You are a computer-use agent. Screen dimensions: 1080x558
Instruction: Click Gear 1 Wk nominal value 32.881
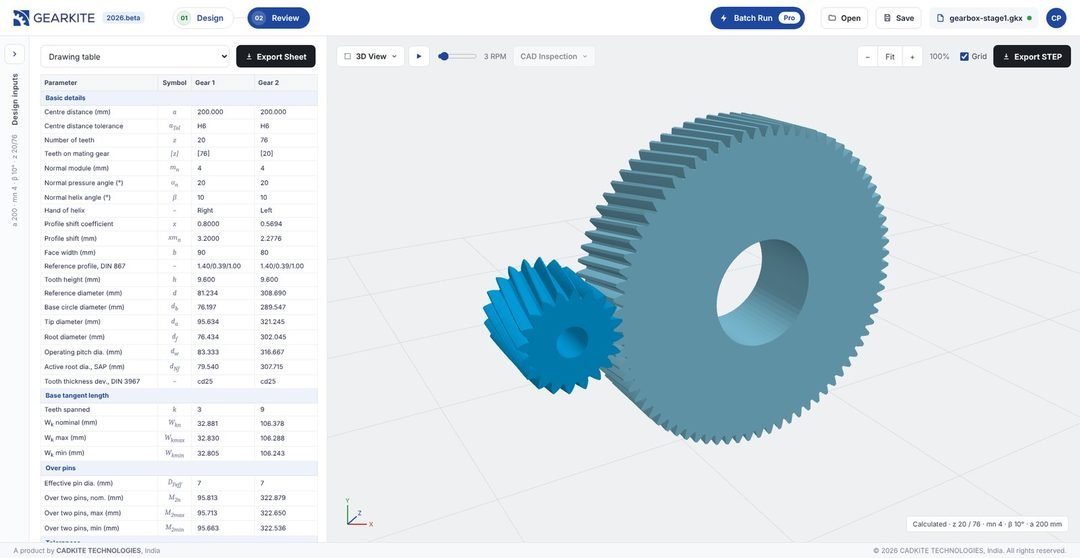click(208, 423)
